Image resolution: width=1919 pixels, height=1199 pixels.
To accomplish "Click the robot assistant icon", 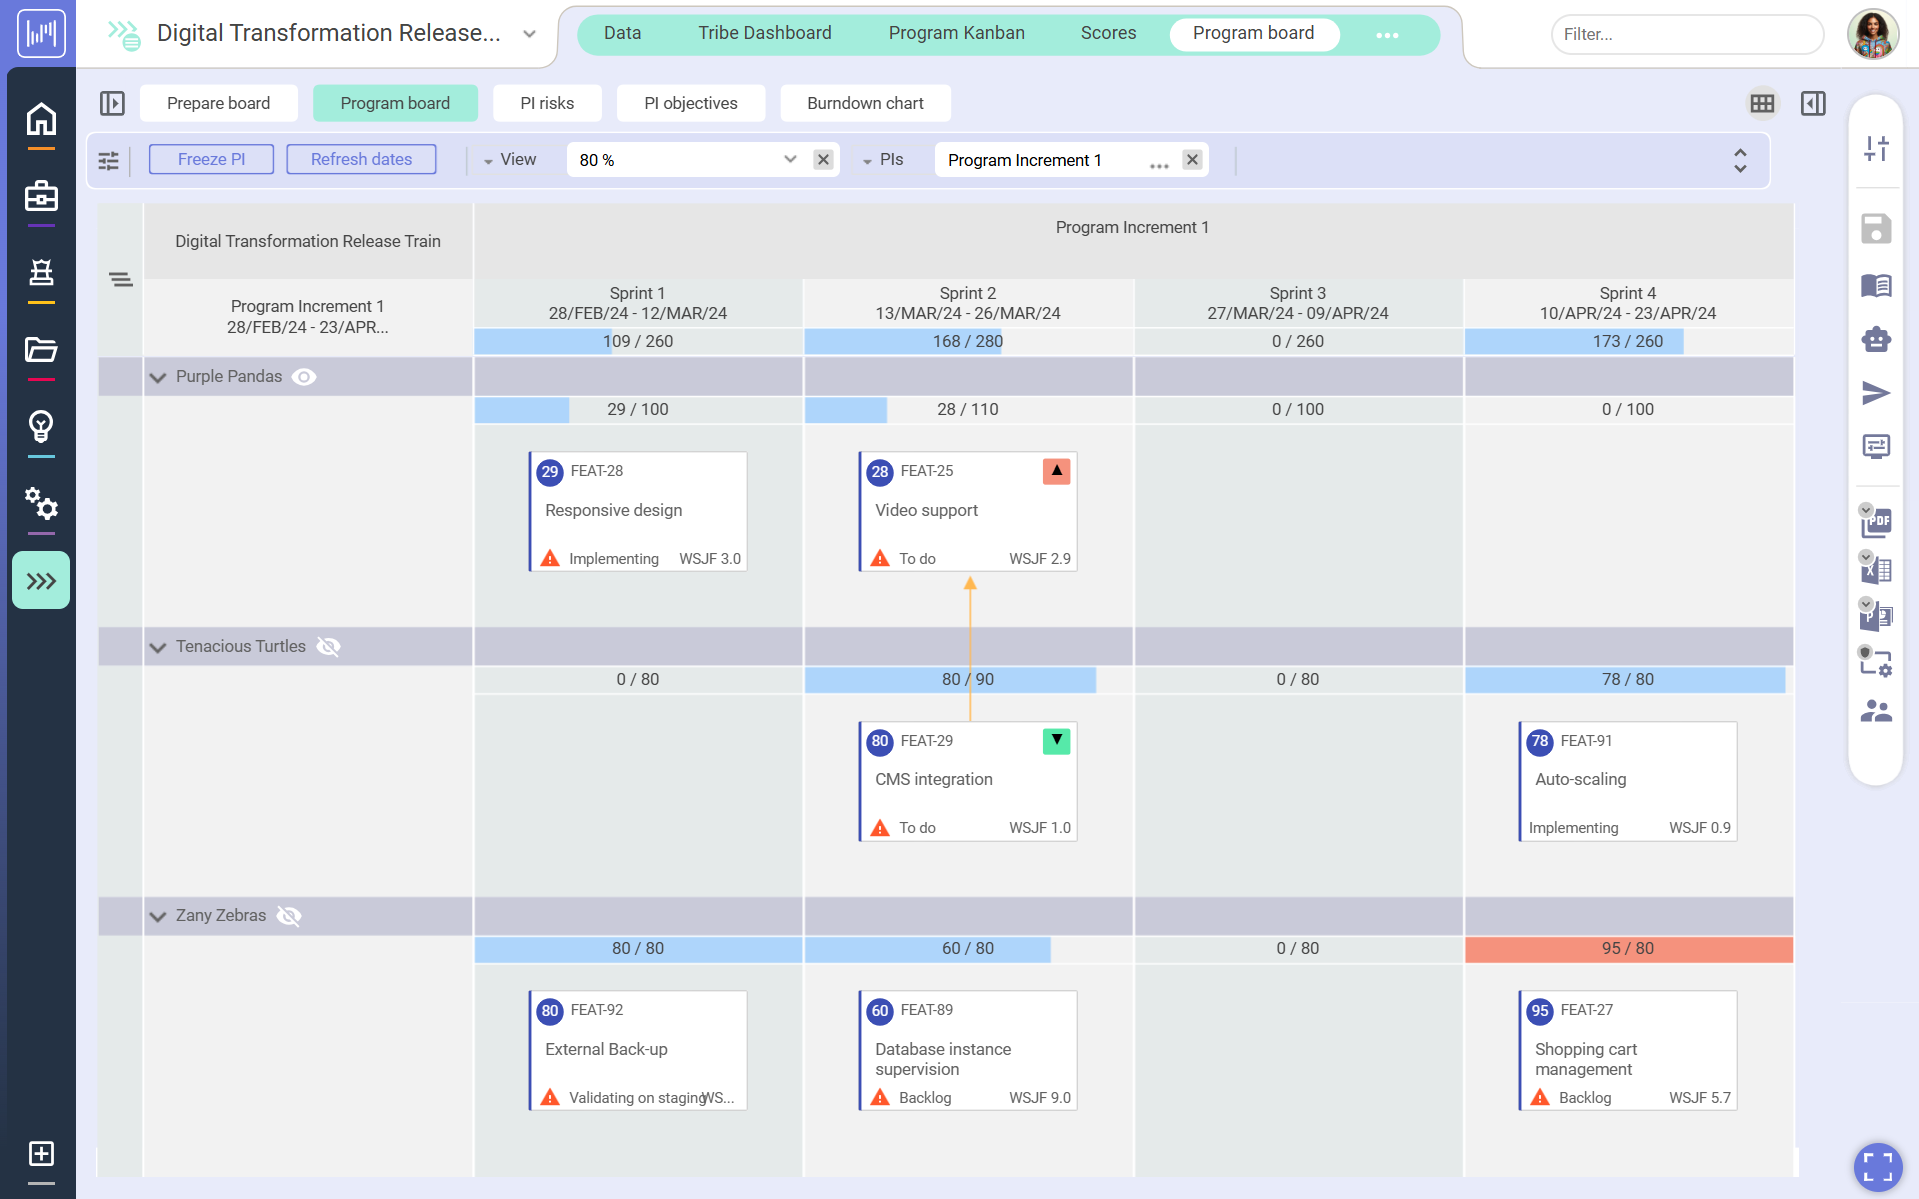I will click(1876, 340).
